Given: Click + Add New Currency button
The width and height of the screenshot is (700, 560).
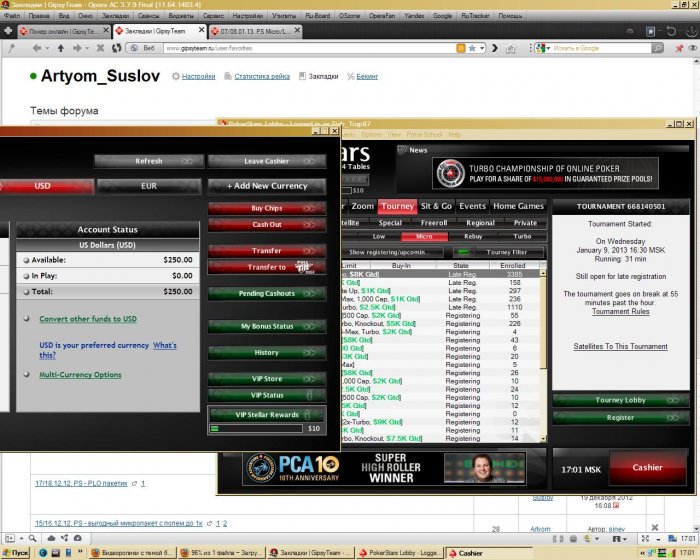Looking at the screenshot, I should (267, 186).
